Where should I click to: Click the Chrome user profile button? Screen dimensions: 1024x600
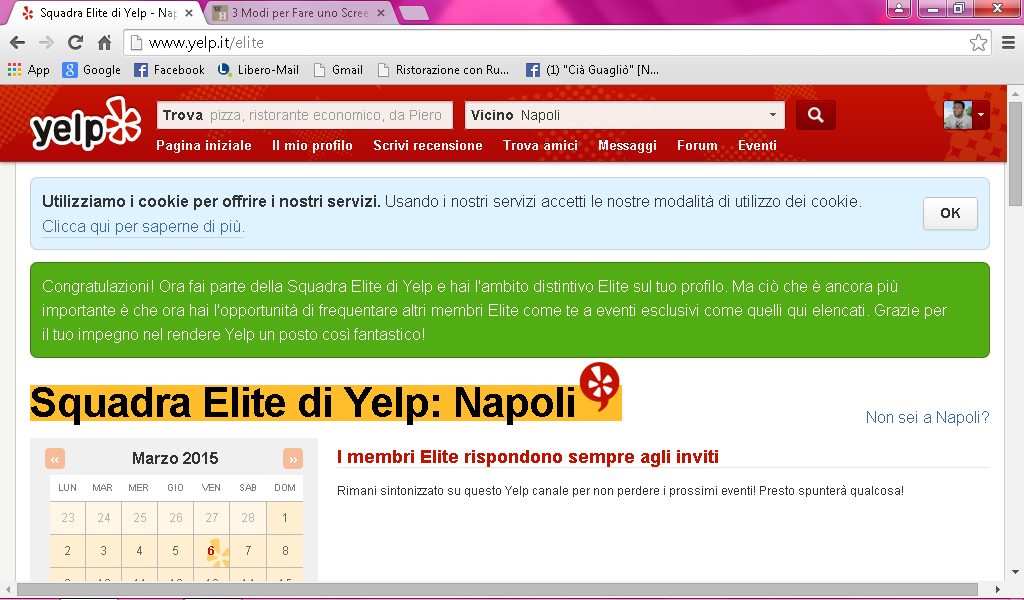899,8
